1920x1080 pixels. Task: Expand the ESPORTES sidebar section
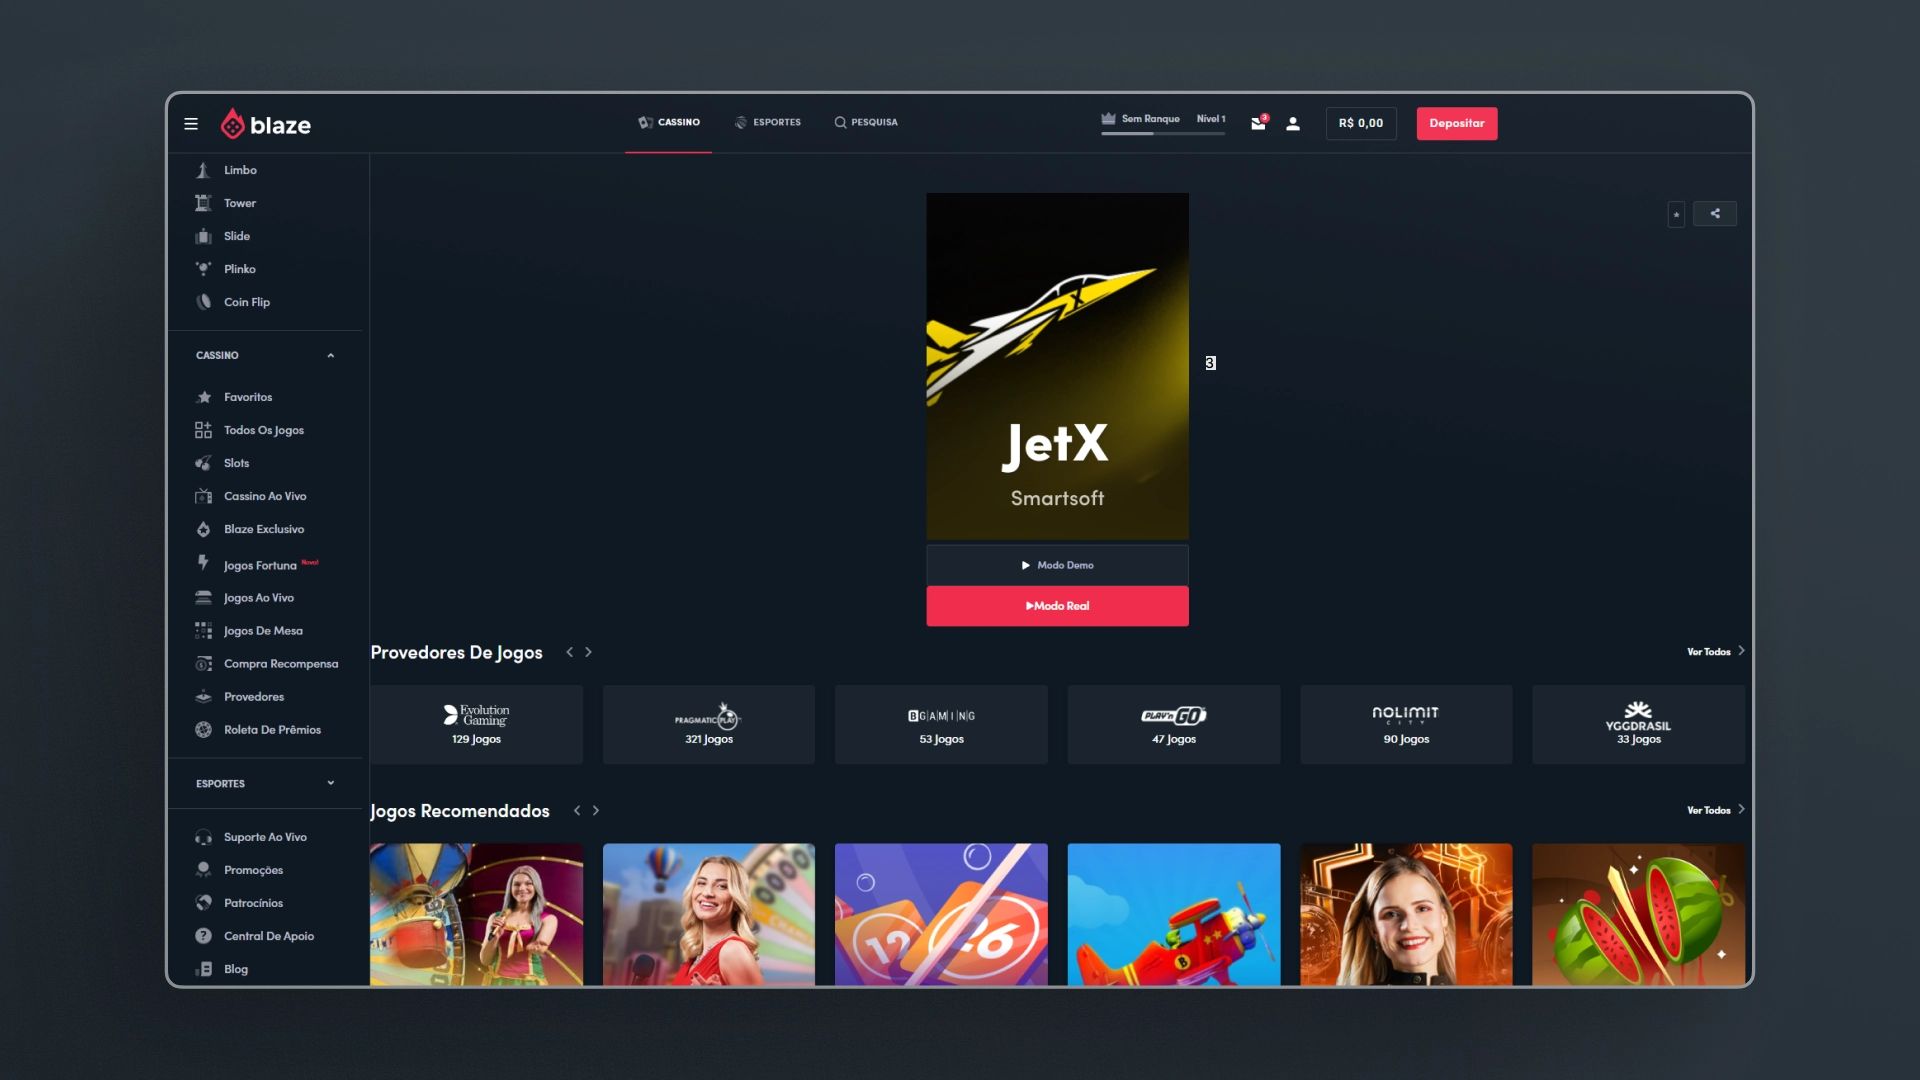click(x=330, y=783)
